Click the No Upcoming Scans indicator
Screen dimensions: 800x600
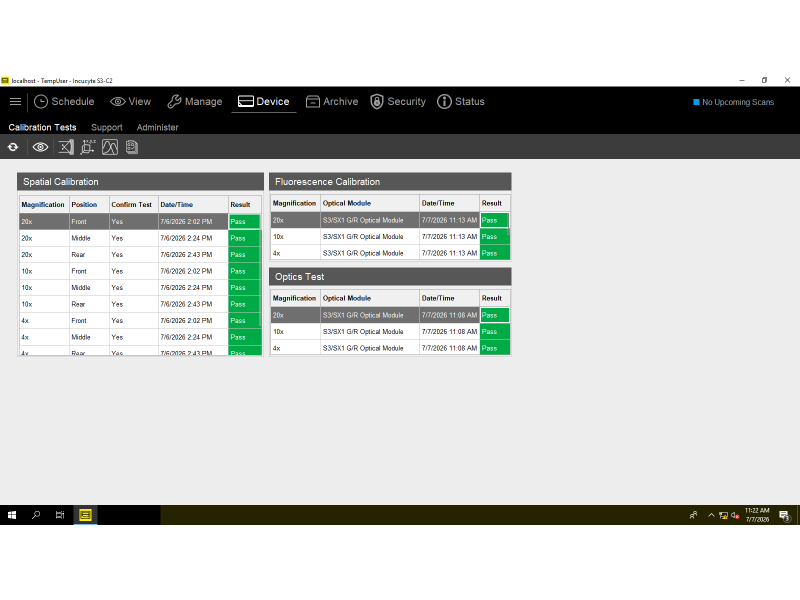tap(734, 102)
